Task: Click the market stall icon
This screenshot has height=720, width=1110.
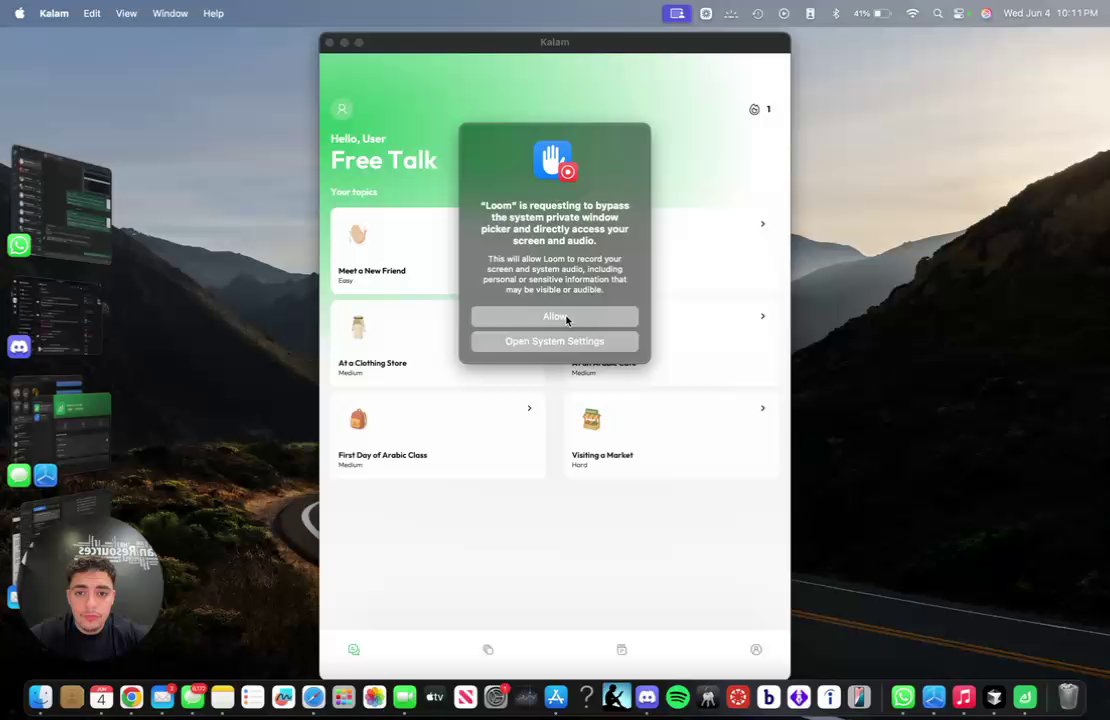Action: [592, 419]
